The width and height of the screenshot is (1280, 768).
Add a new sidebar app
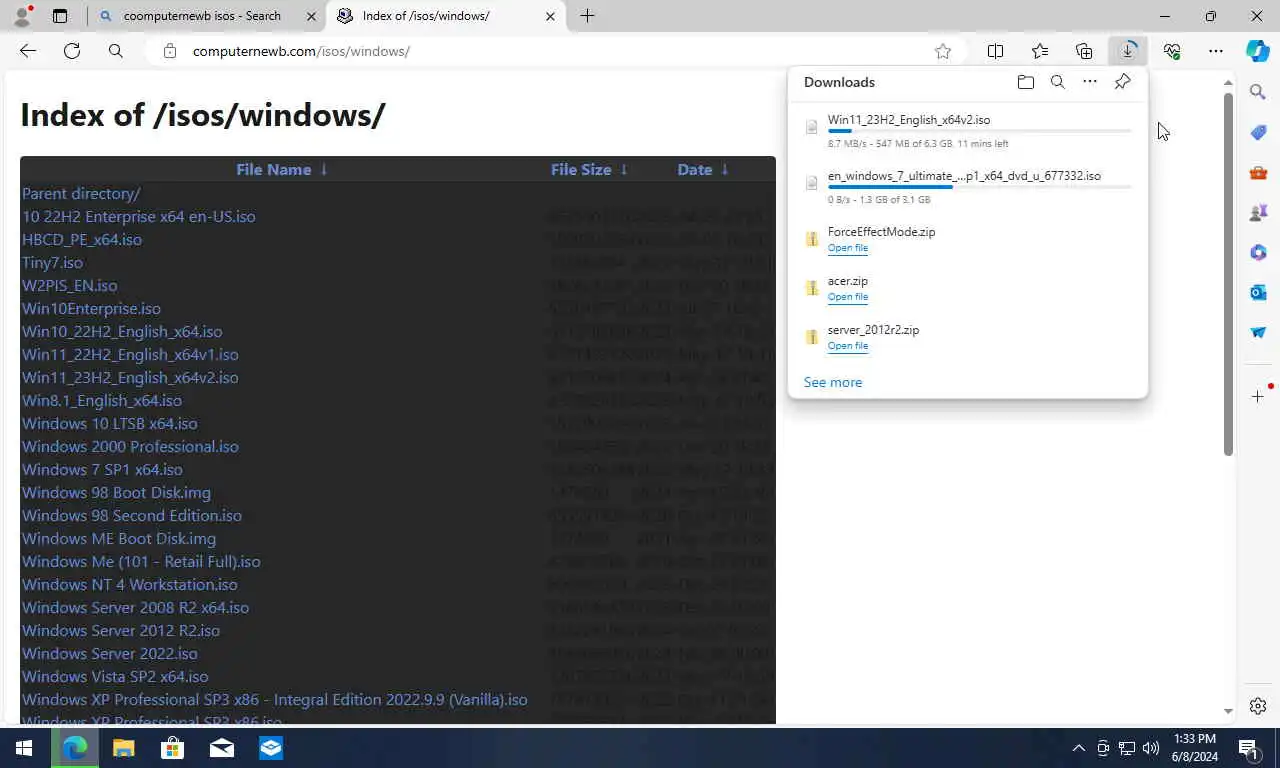pos(1258,397)
